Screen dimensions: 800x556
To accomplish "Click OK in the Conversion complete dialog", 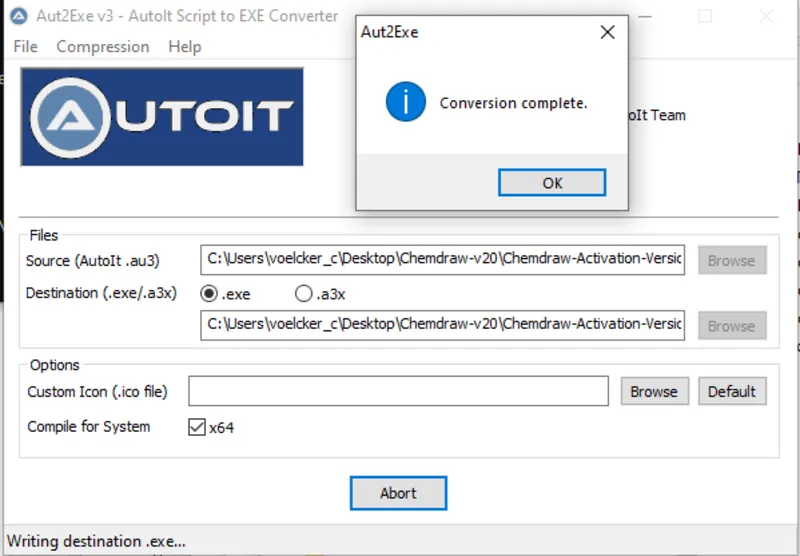I will tap(552, 183).
